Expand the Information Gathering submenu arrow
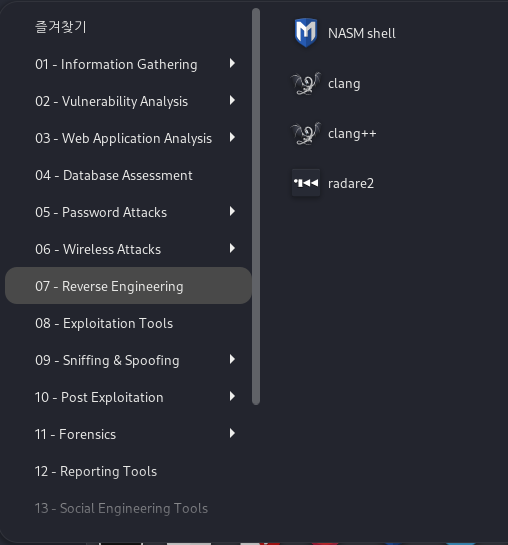 coord(232,63)
